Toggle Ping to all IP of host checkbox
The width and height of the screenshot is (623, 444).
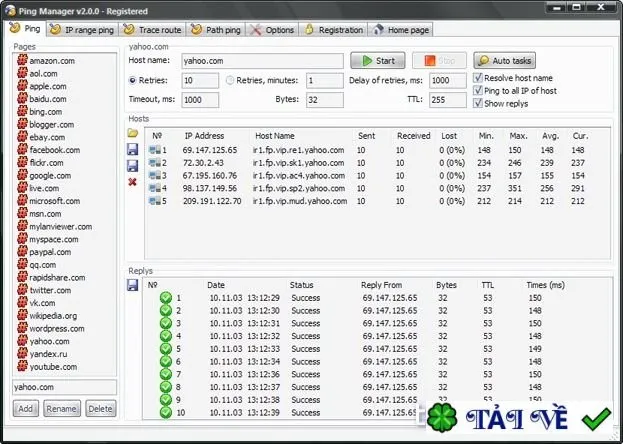click(x=478, y=90)
